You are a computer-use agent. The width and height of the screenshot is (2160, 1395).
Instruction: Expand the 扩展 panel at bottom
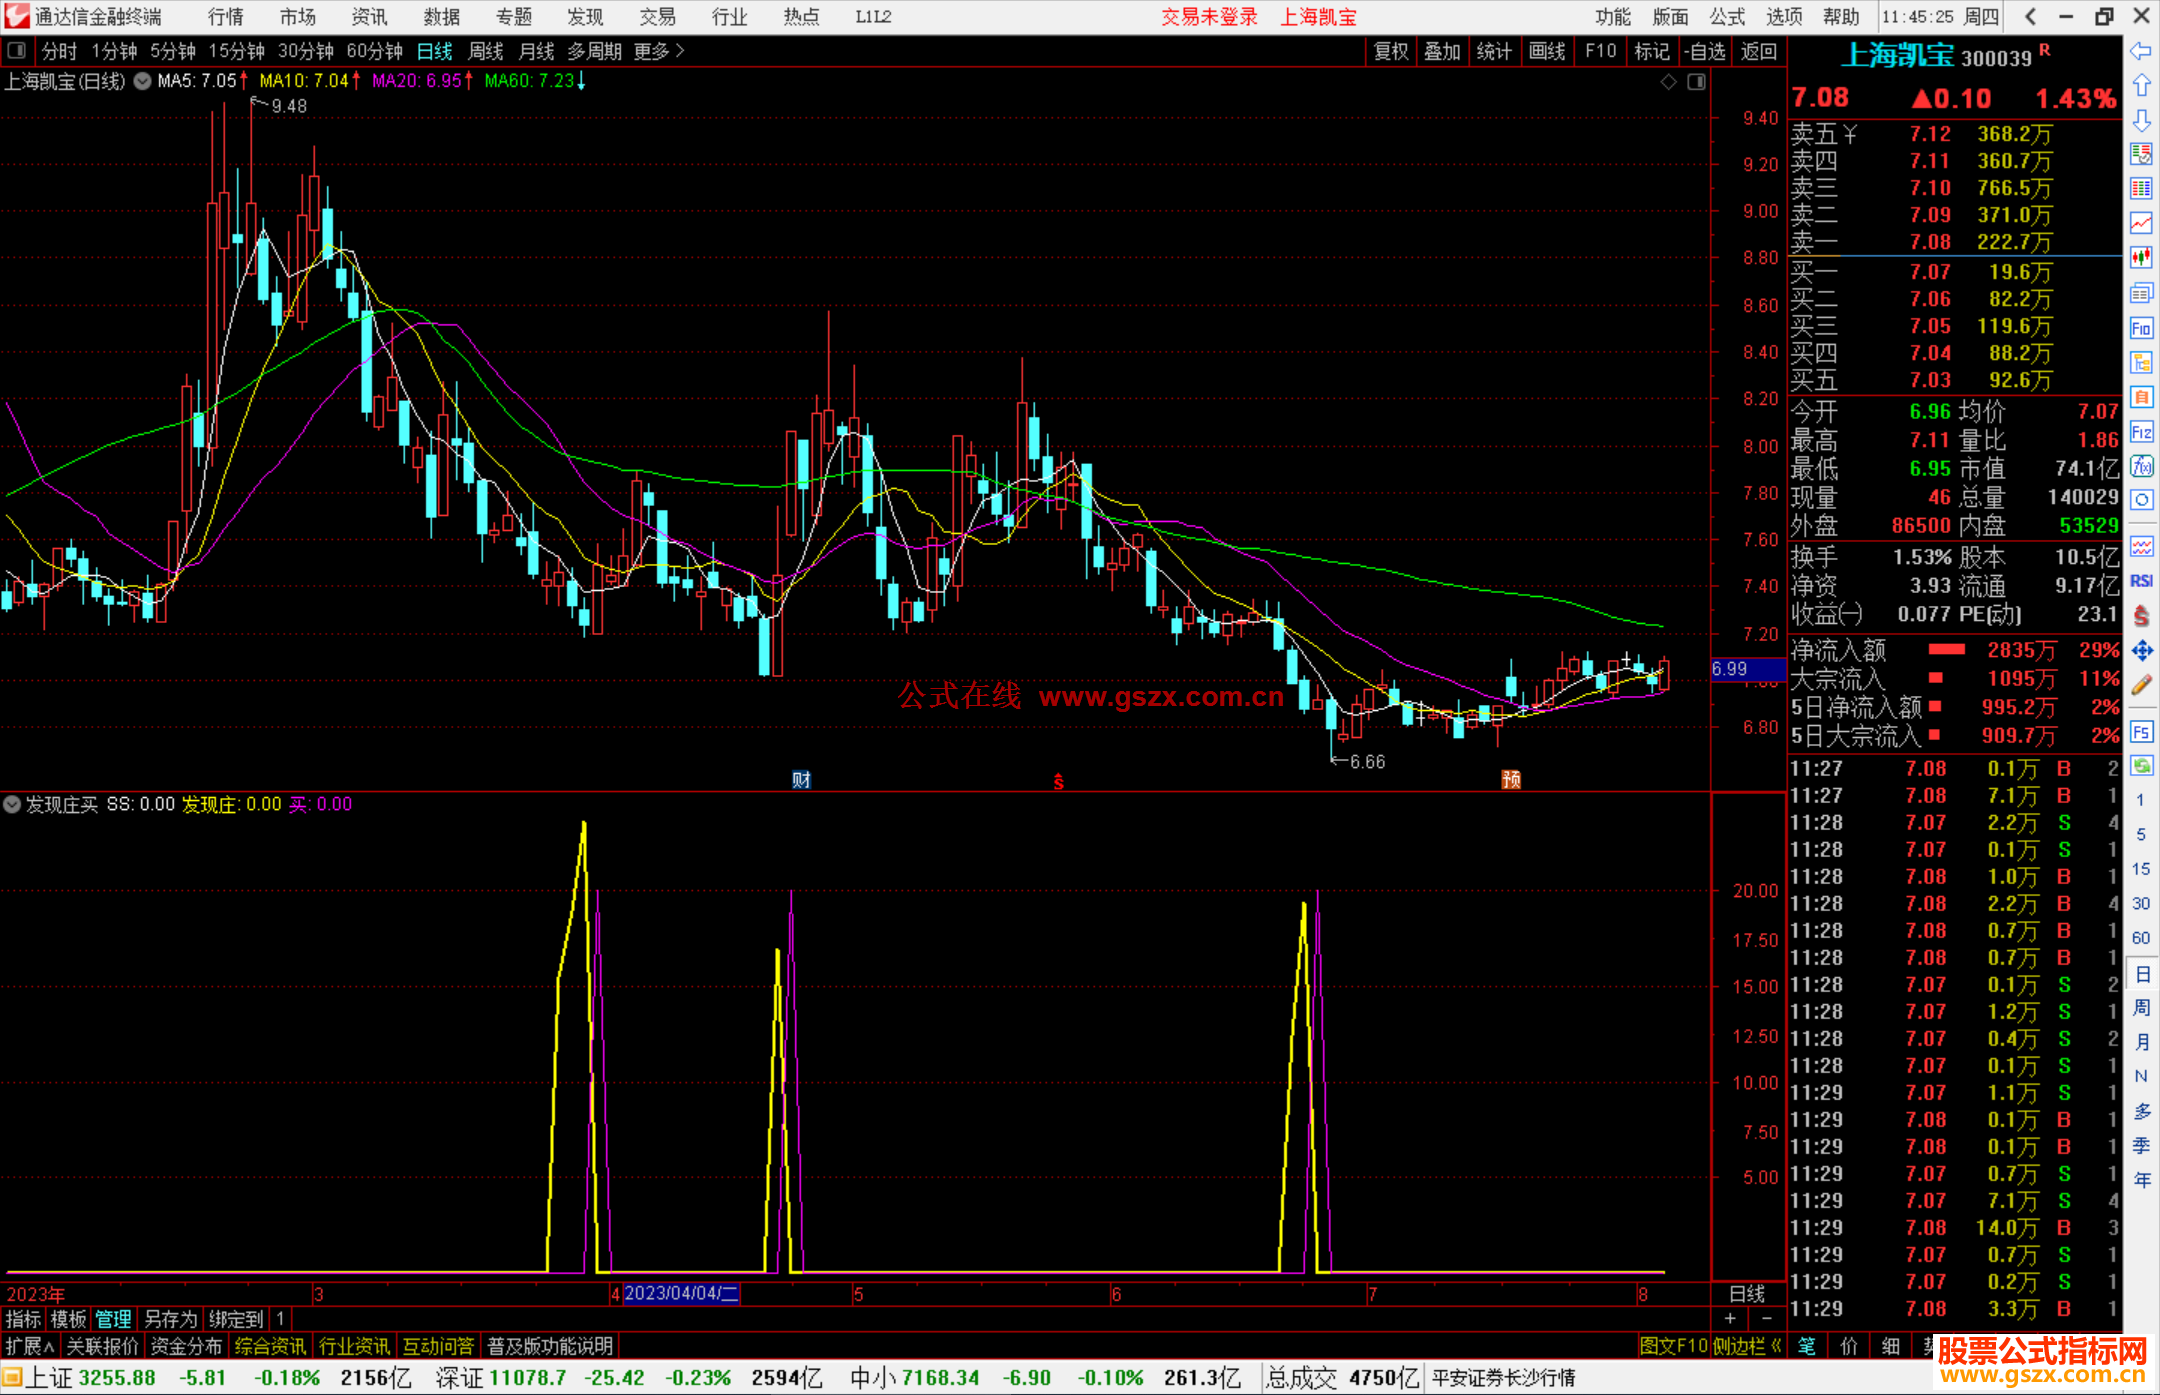tap(29, 1346)
